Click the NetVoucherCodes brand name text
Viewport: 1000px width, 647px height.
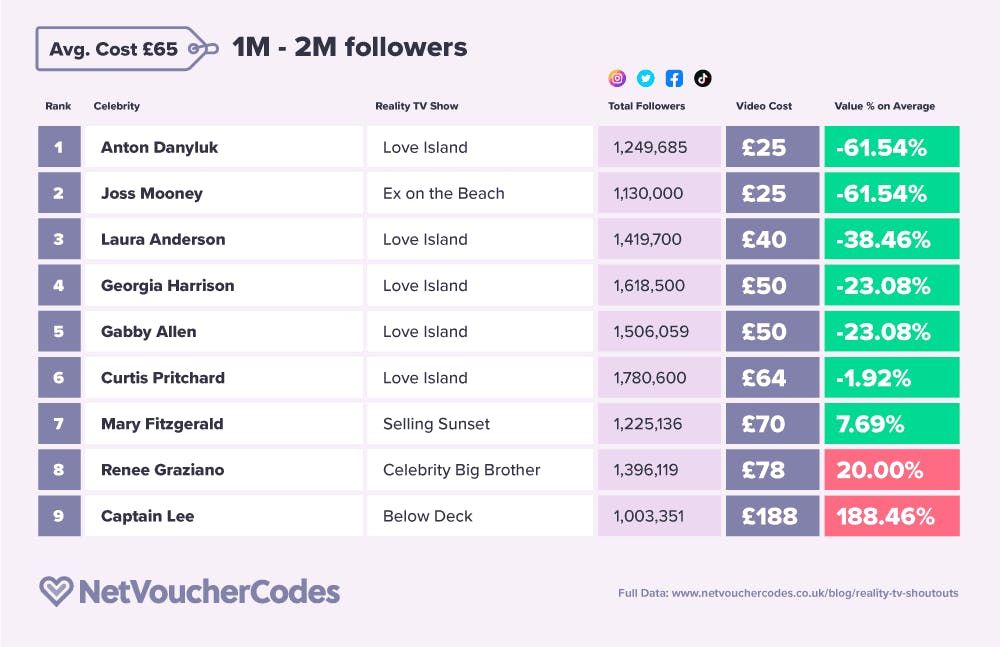(x=208, y=591)
